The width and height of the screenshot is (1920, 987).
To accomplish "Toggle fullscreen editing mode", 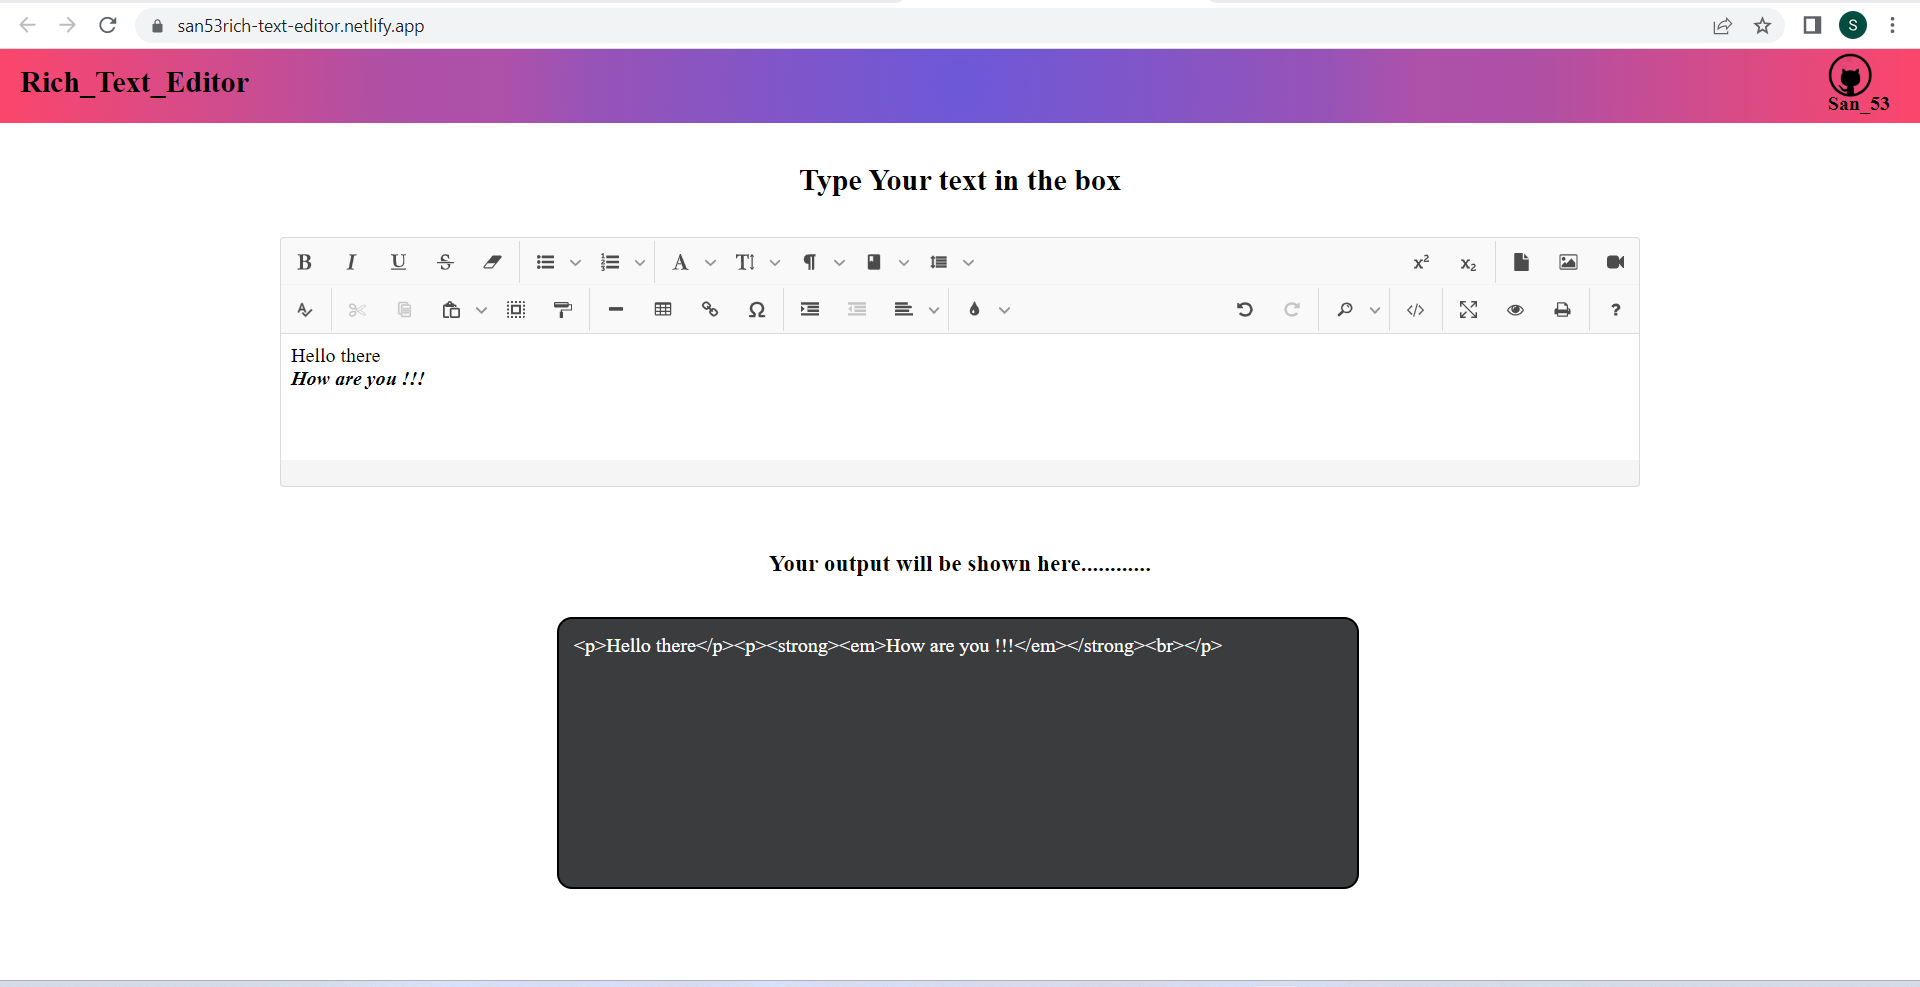I will pos(1468,310).
